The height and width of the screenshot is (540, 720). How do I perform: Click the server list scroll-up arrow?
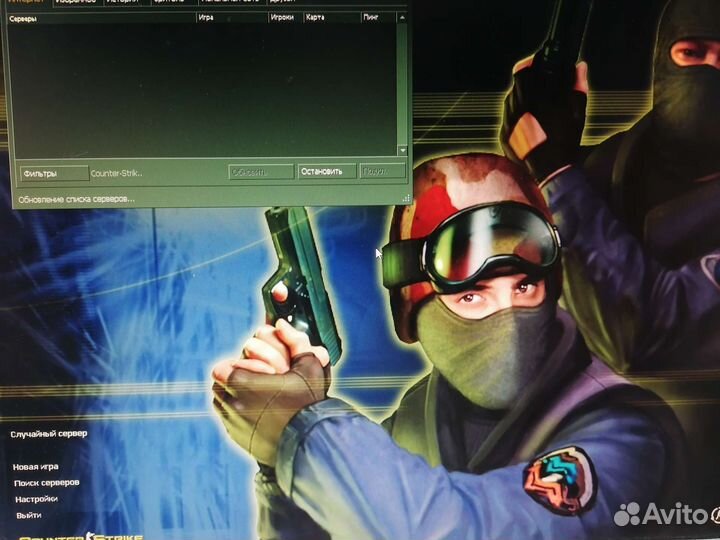pos(402,18)
